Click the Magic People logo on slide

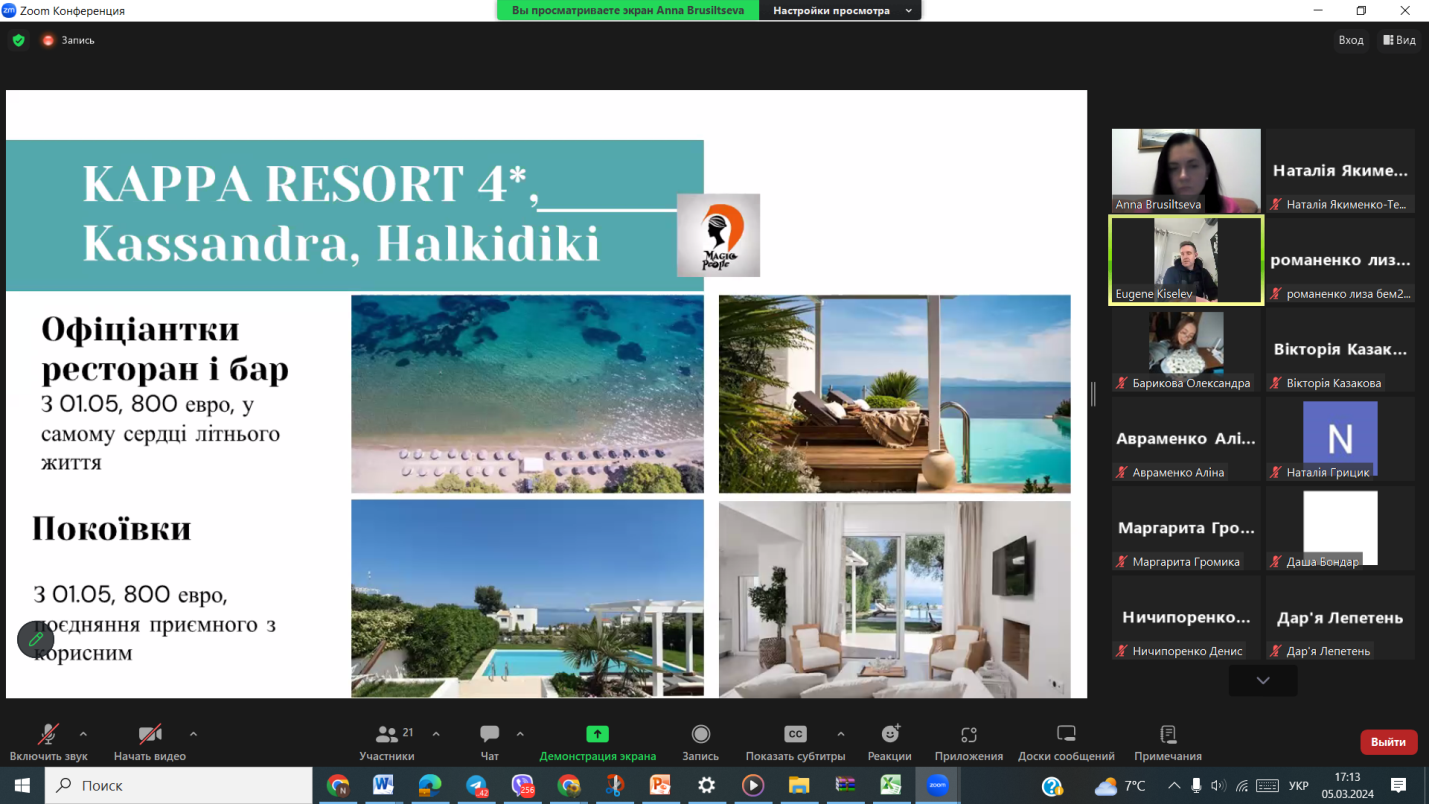(x=718, y=235)
